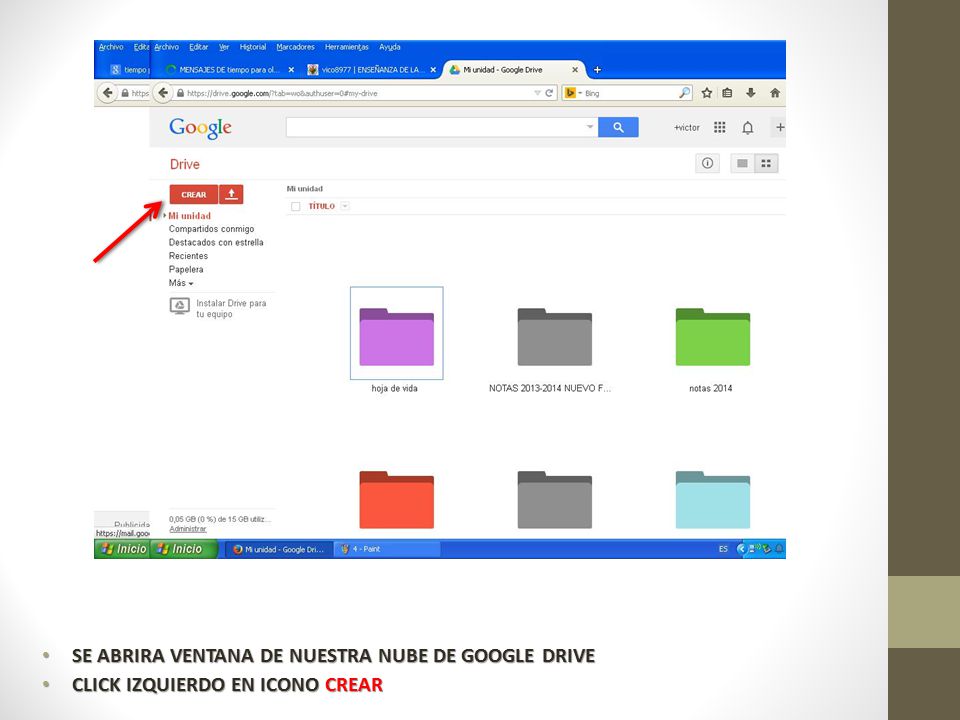This screenshot has width=960, height=720.
Task: Click the Google logo
Action: [200, 128]
